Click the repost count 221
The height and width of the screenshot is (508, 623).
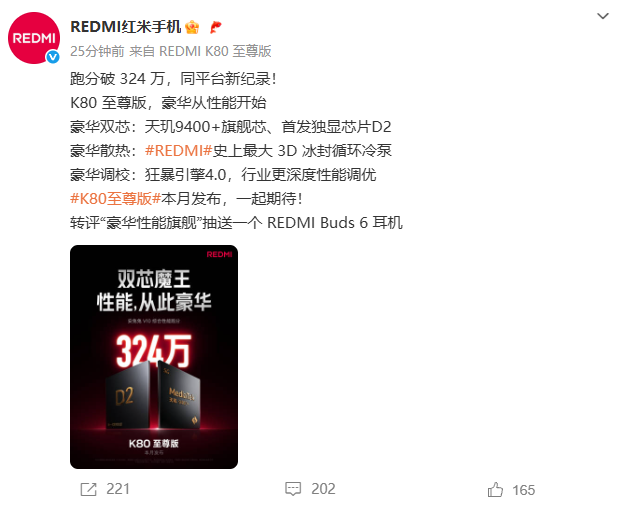[118, 489]
